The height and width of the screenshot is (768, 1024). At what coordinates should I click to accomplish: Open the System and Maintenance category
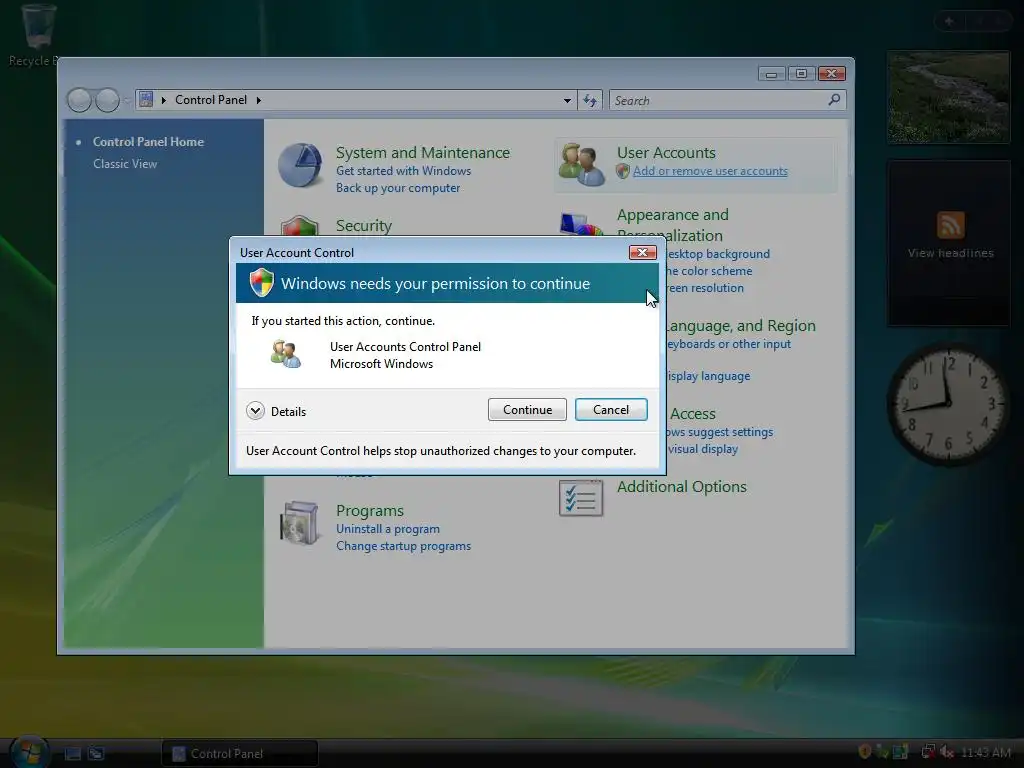point(423,152)
